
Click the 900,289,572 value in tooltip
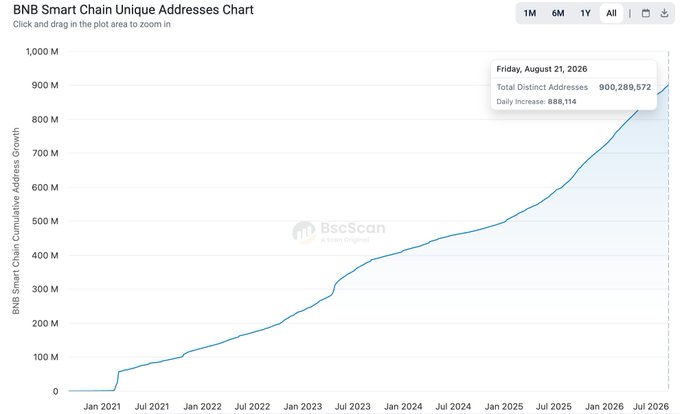click(x=625, y=87)
